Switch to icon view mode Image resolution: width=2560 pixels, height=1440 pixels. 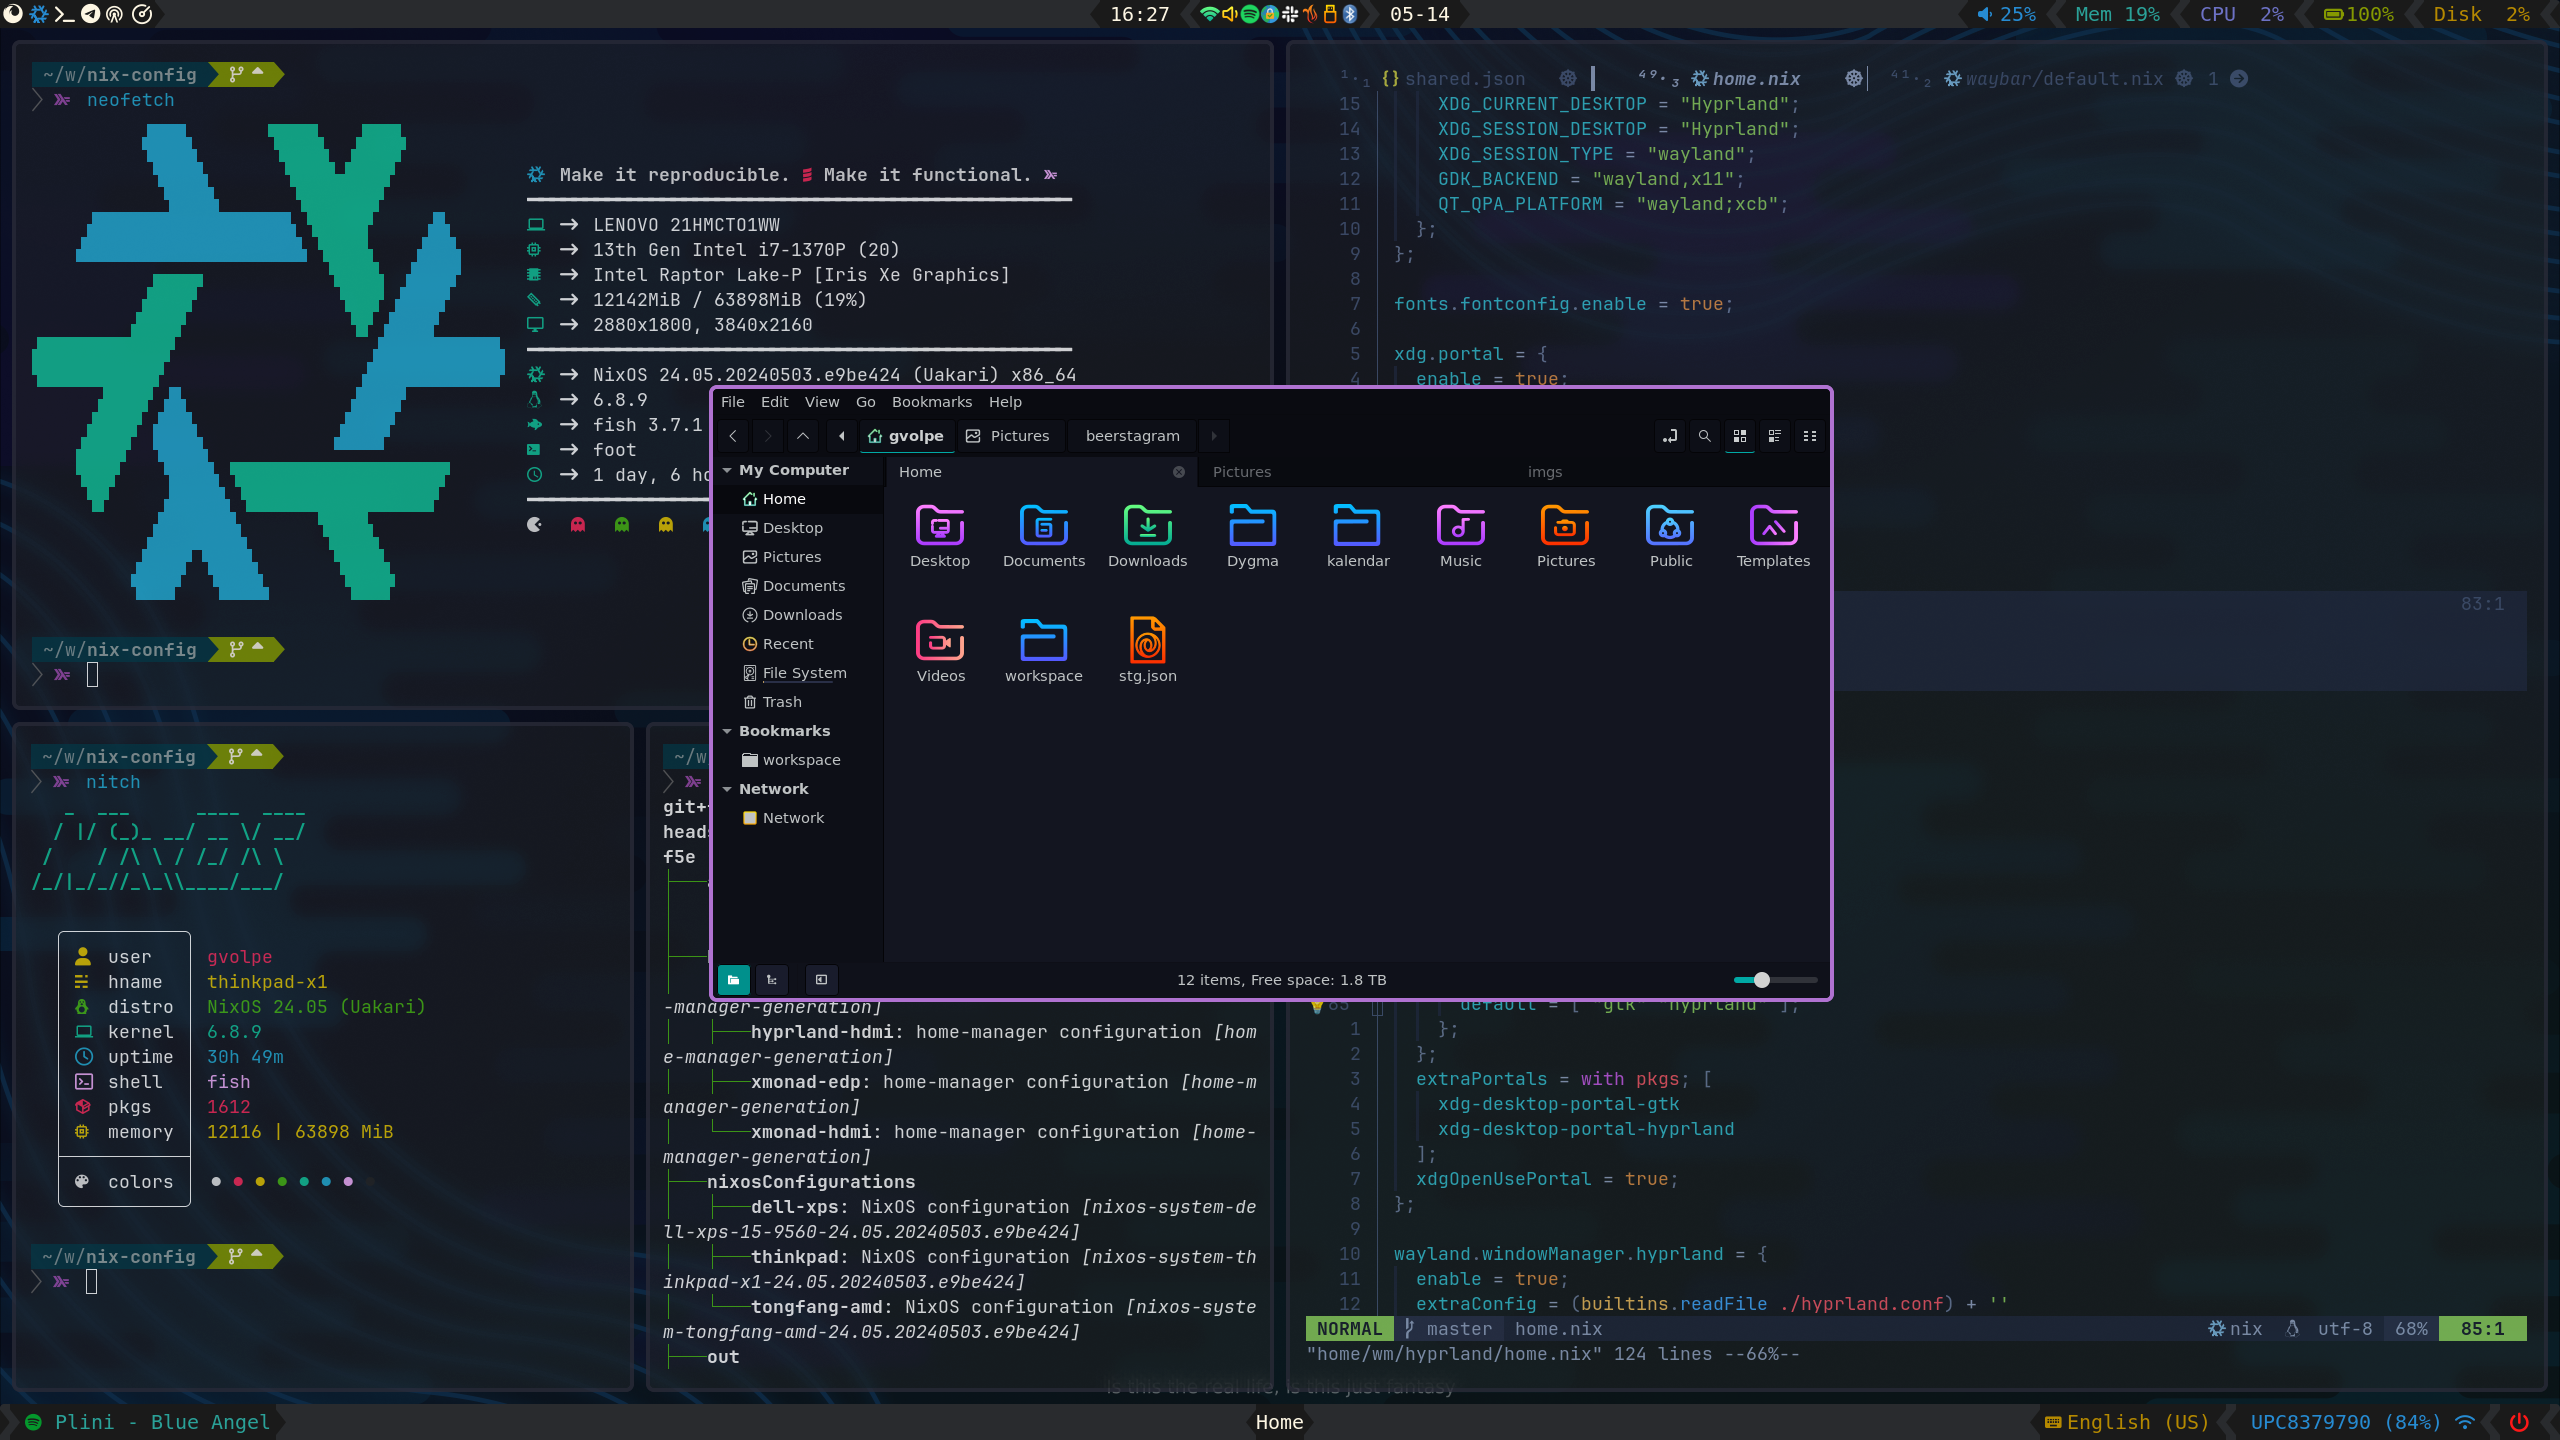click(x=1740, y=436)
